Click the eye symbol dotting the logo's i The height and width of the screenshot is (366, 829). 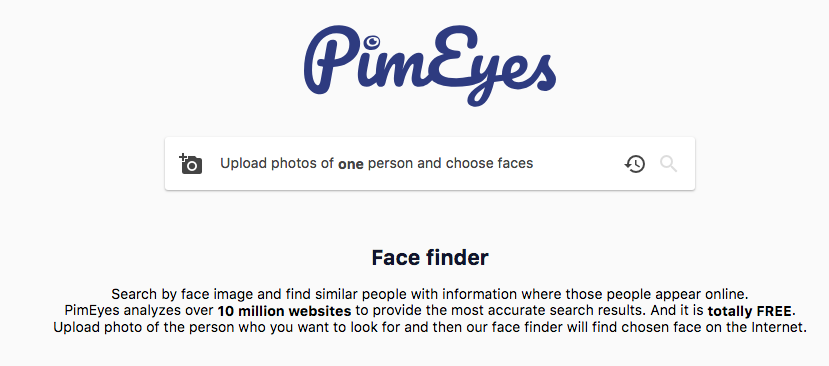point(372,41)
